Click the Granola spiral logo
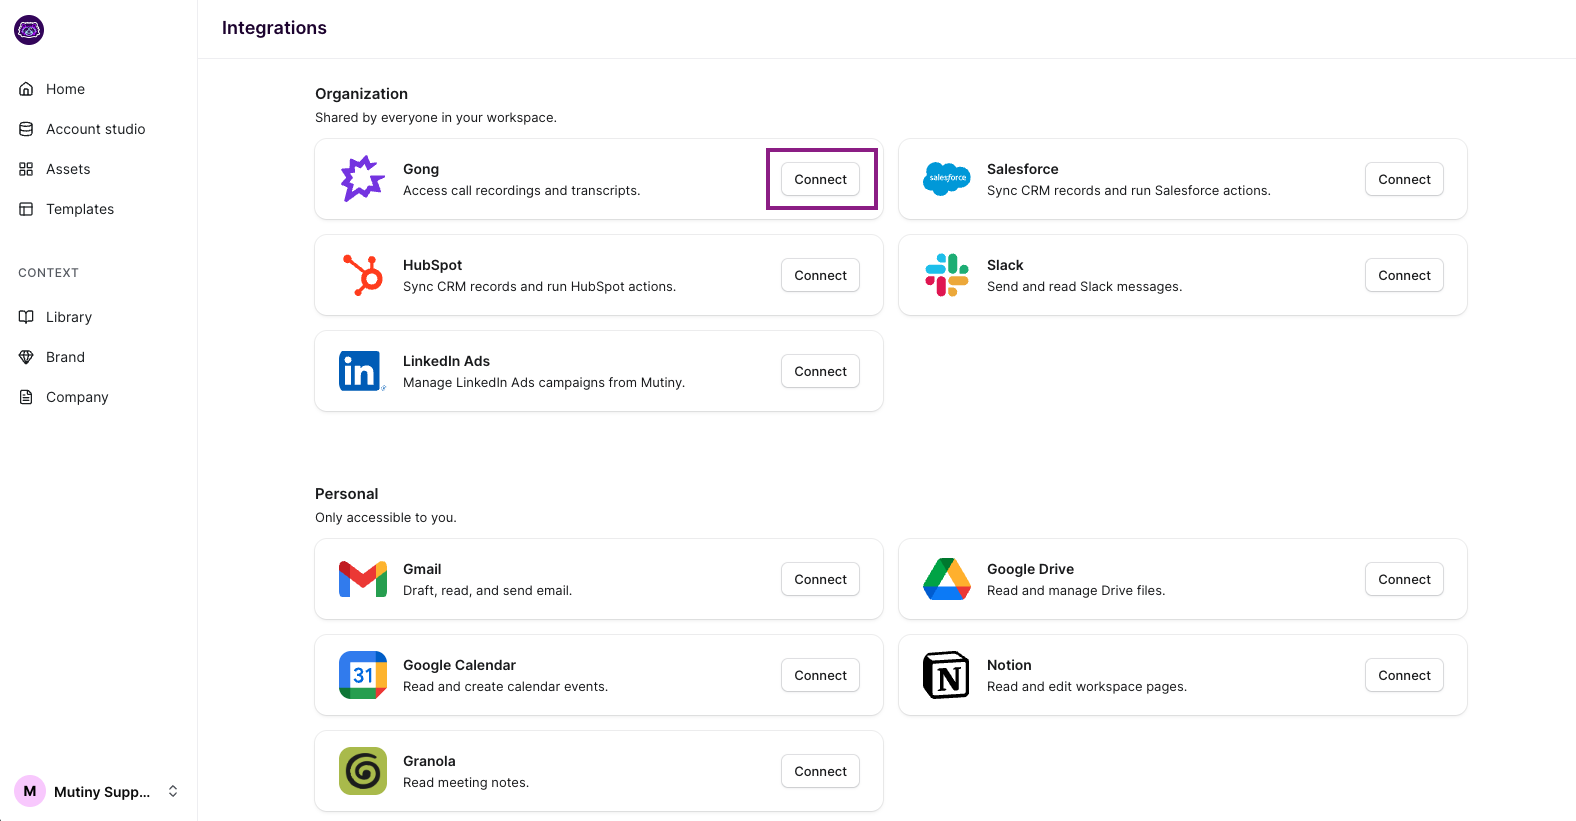 [363, 771]
